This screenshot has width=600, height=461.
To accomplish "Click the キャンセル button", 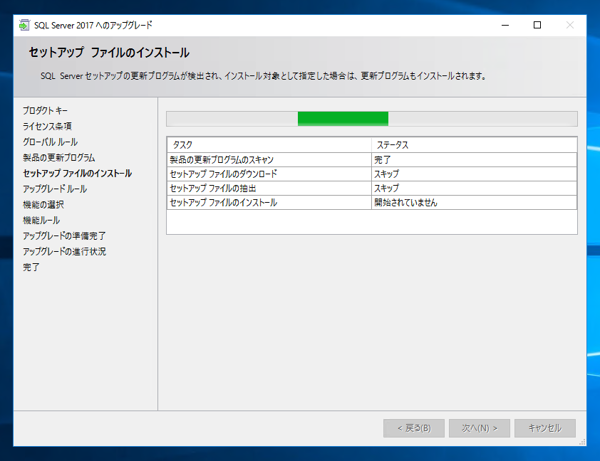I will 545,428.
